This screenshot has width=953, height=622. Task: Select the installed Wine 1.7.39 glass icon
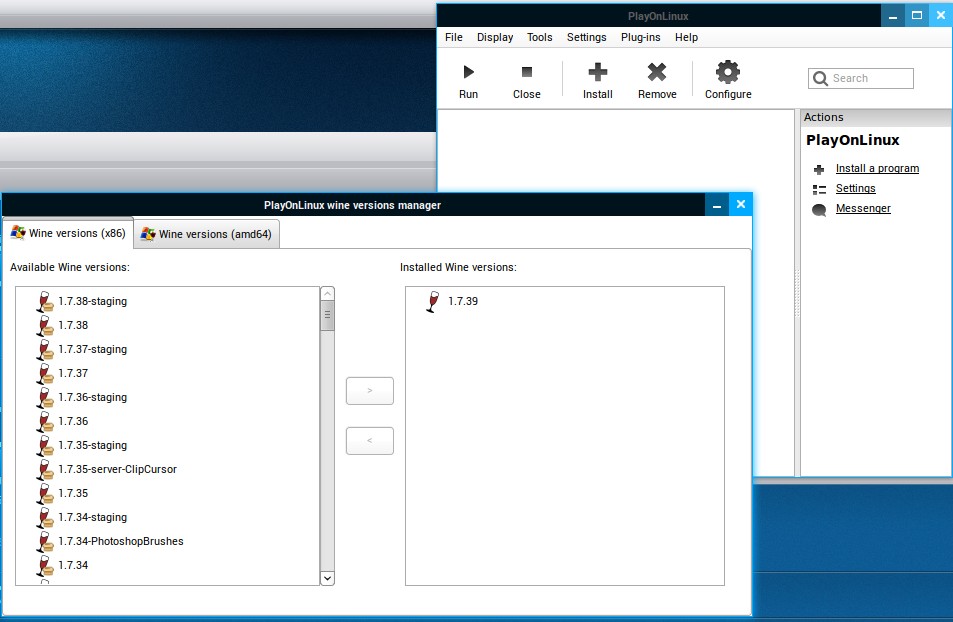click(x=432, y=302)
